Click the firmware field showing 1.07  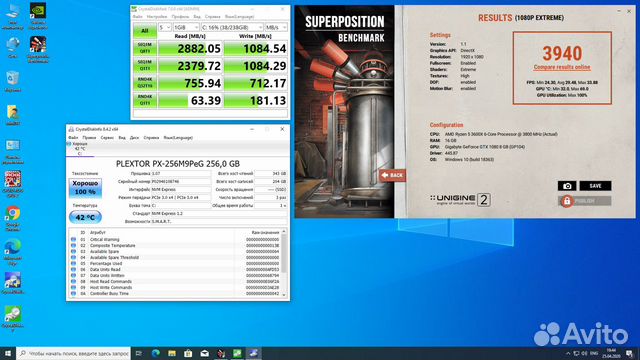(x=181, y=173)
